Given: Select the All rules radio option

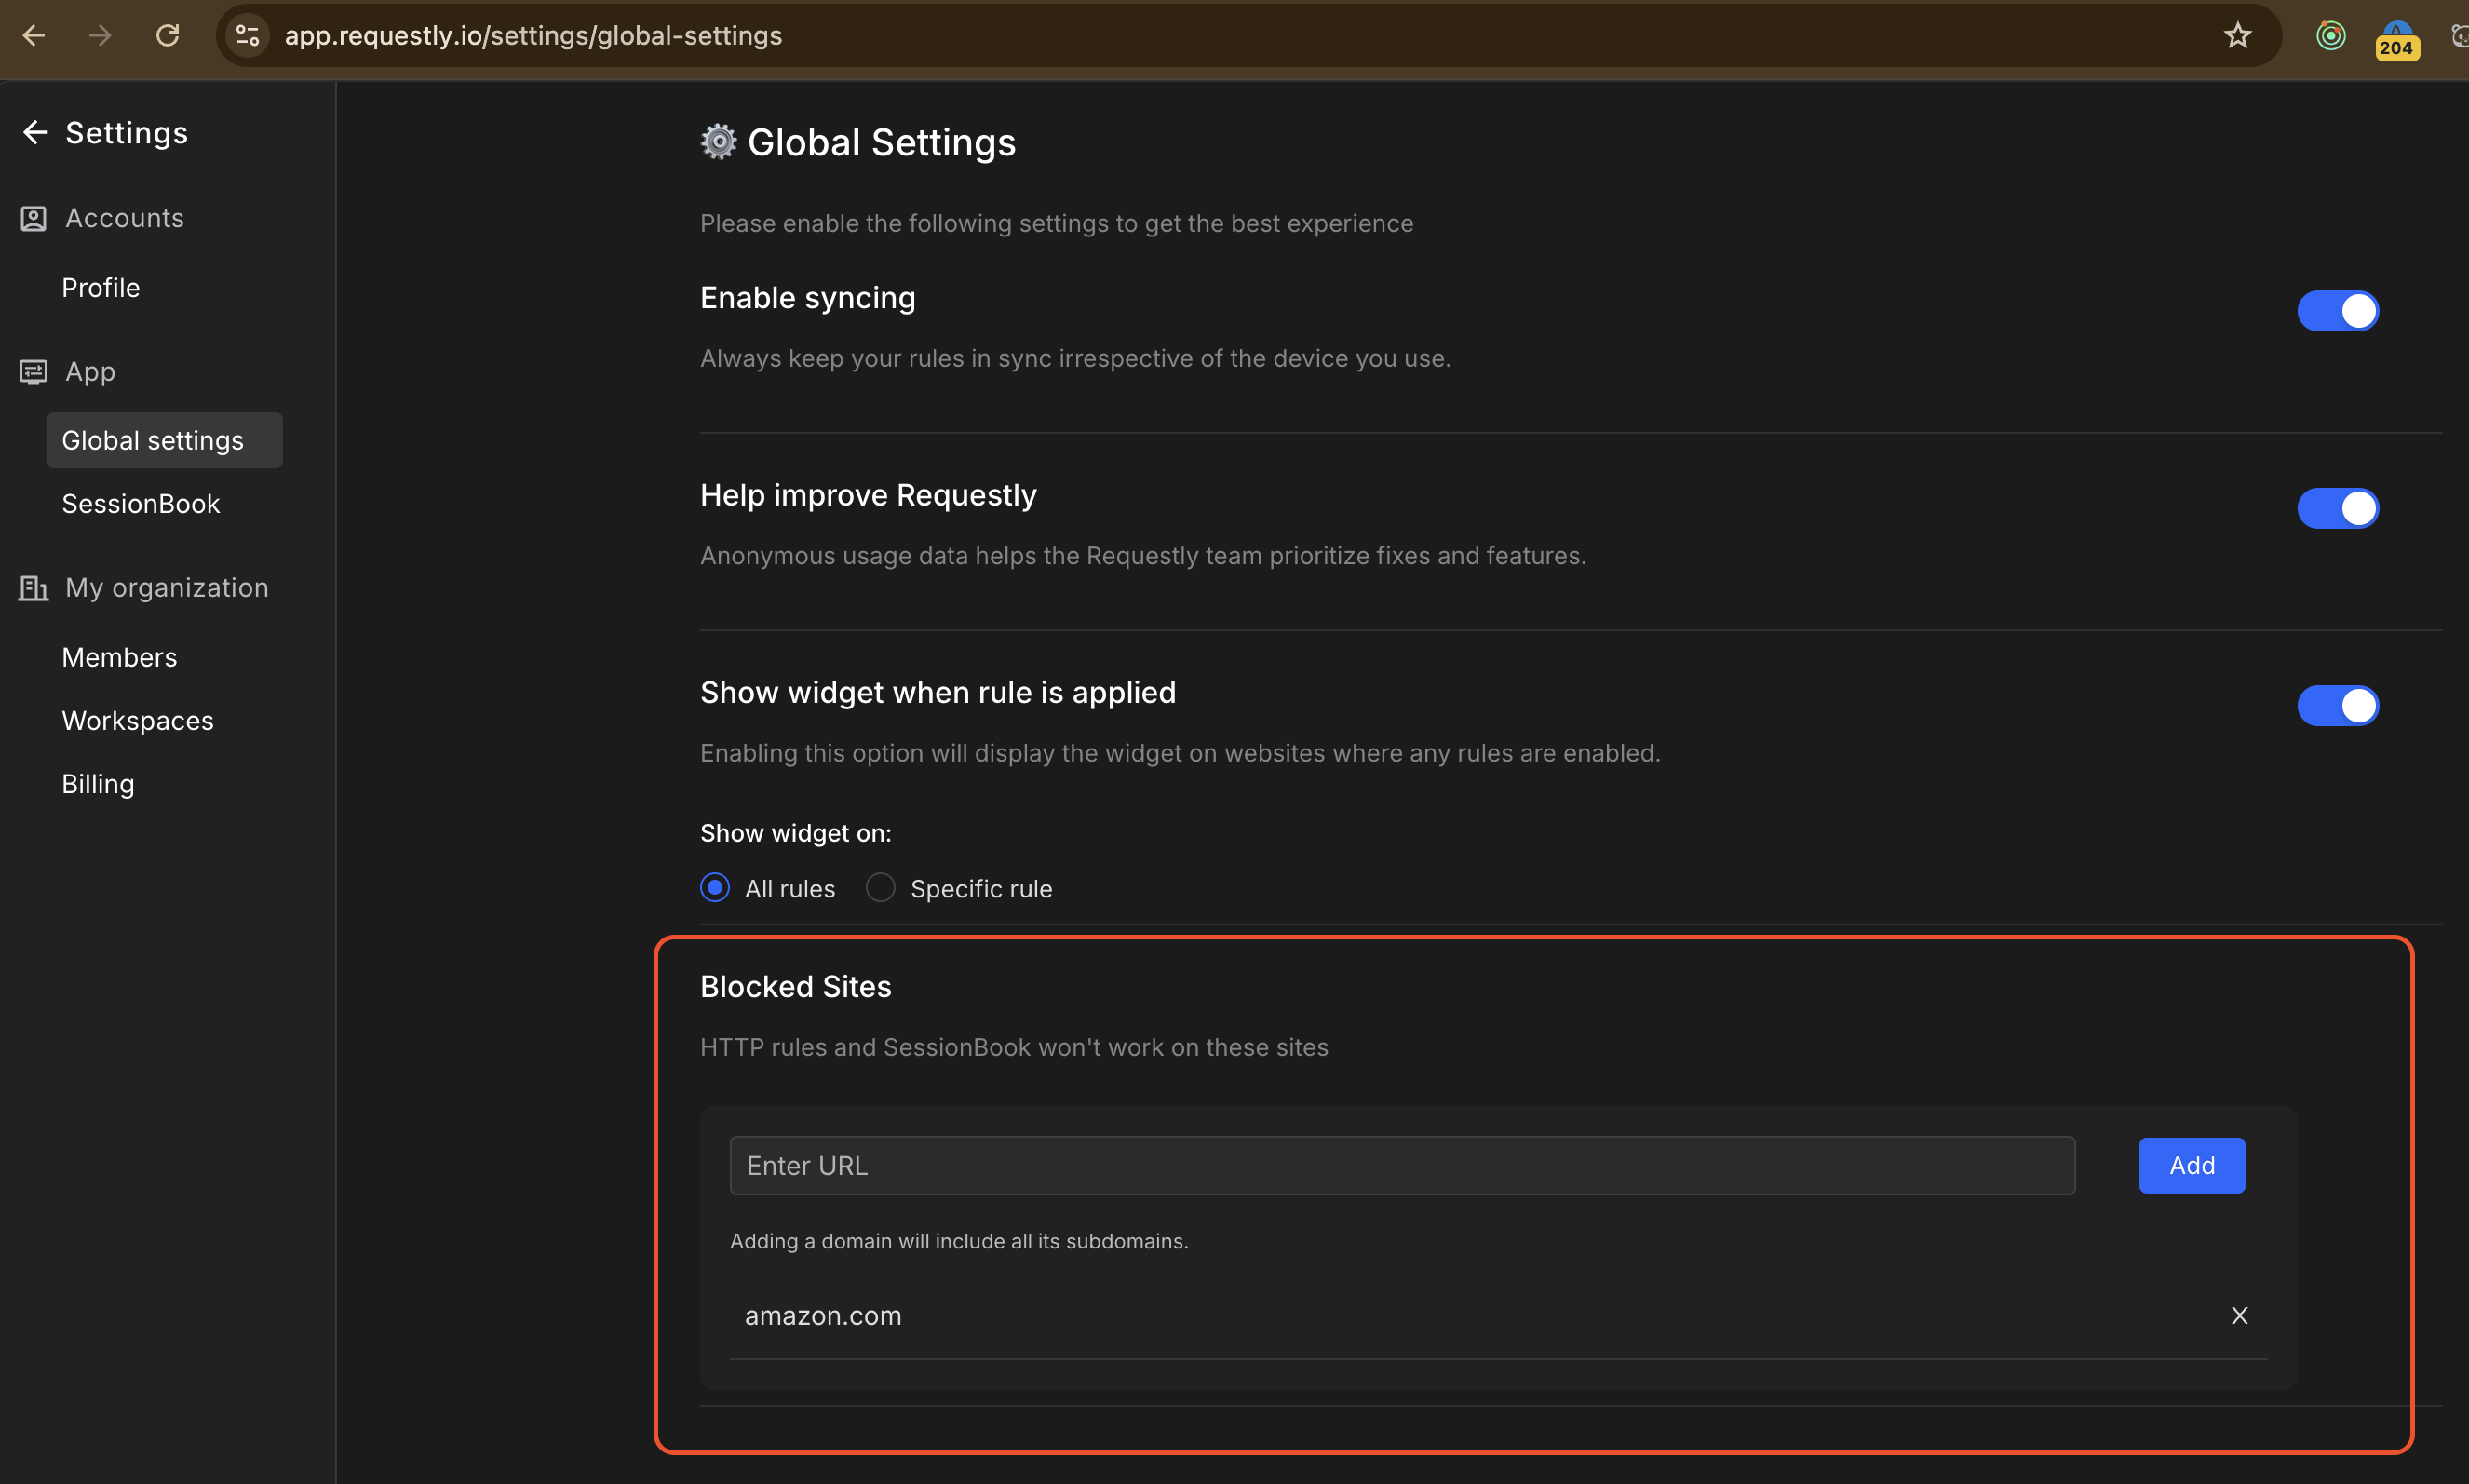Looking at the screenshot, I should point(715,888).
